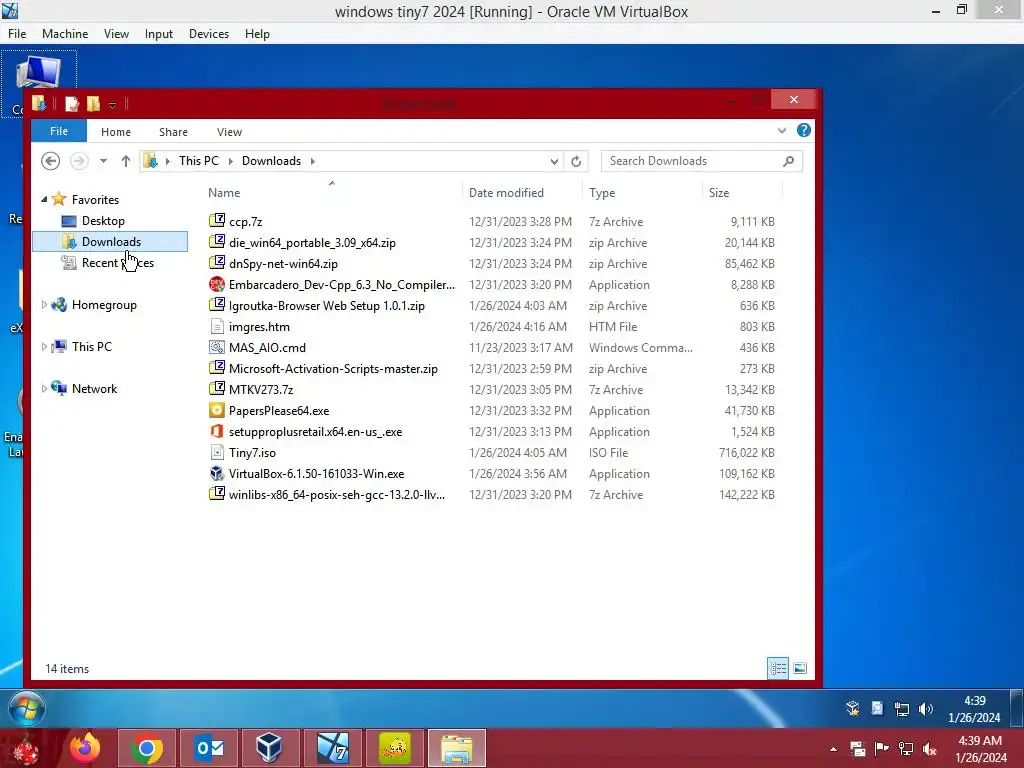Open VirtualBox Devices menu

tap(208, 34)
